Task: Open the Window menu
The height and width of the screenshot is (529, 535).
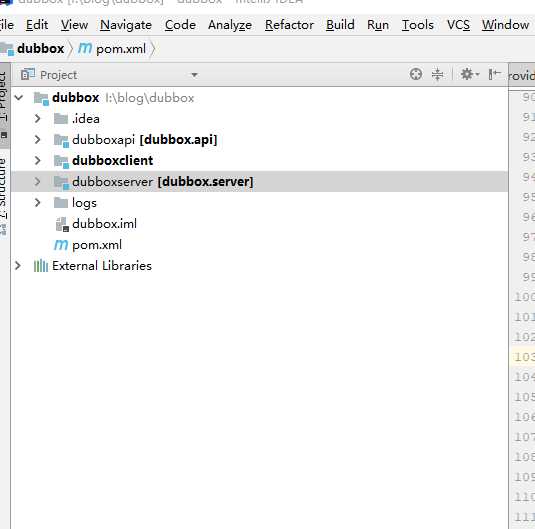Action: coord(505,25)
